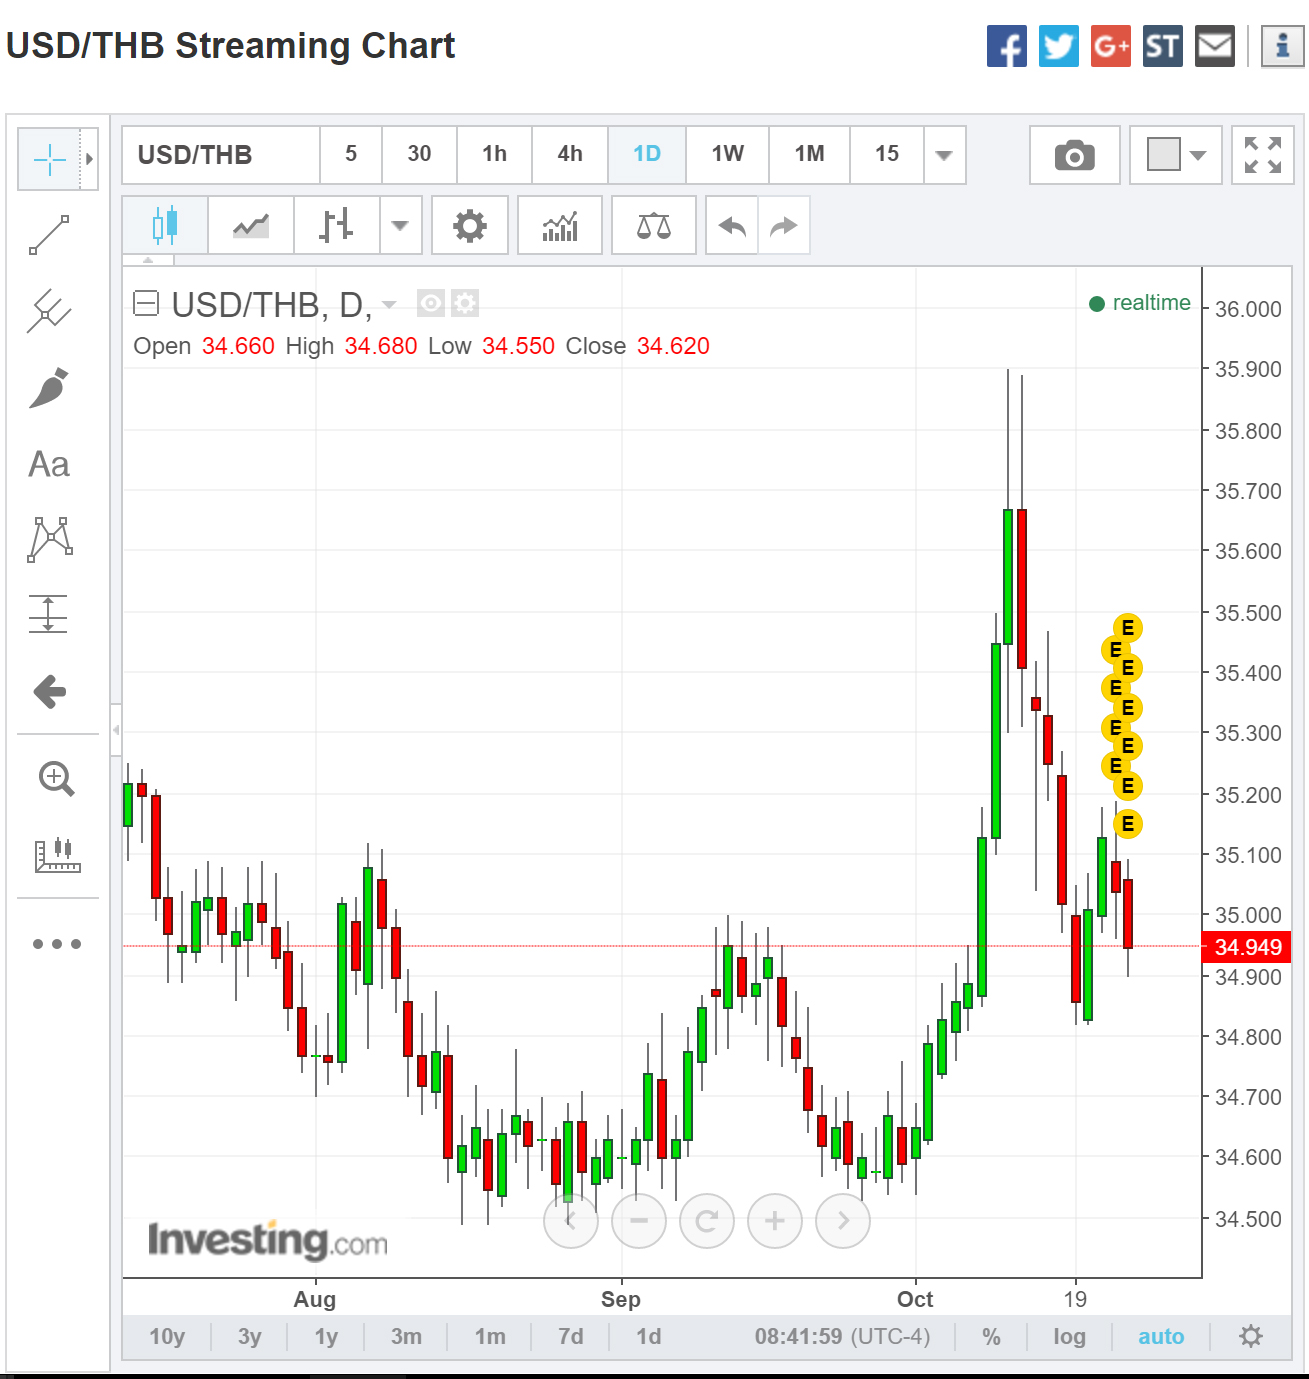Zoom out chart with minus button

tap(639, 1221)
